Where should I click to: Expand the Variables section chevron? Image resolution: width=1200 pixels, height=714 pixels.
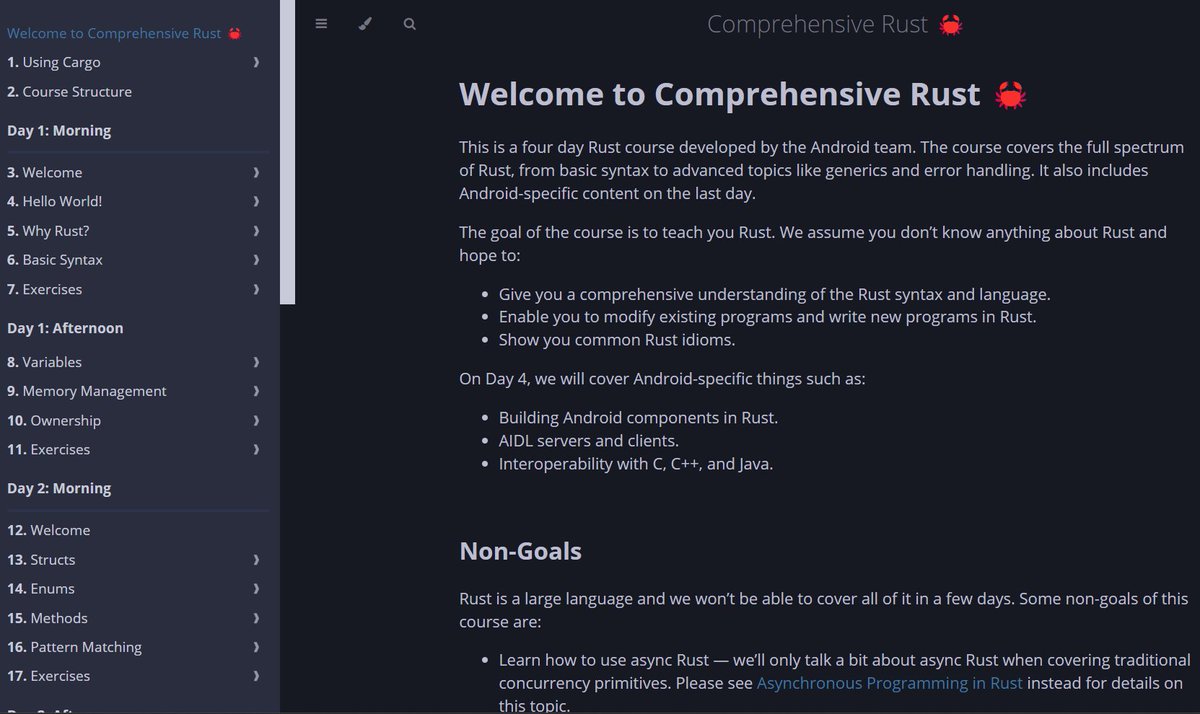pos(256,362)
